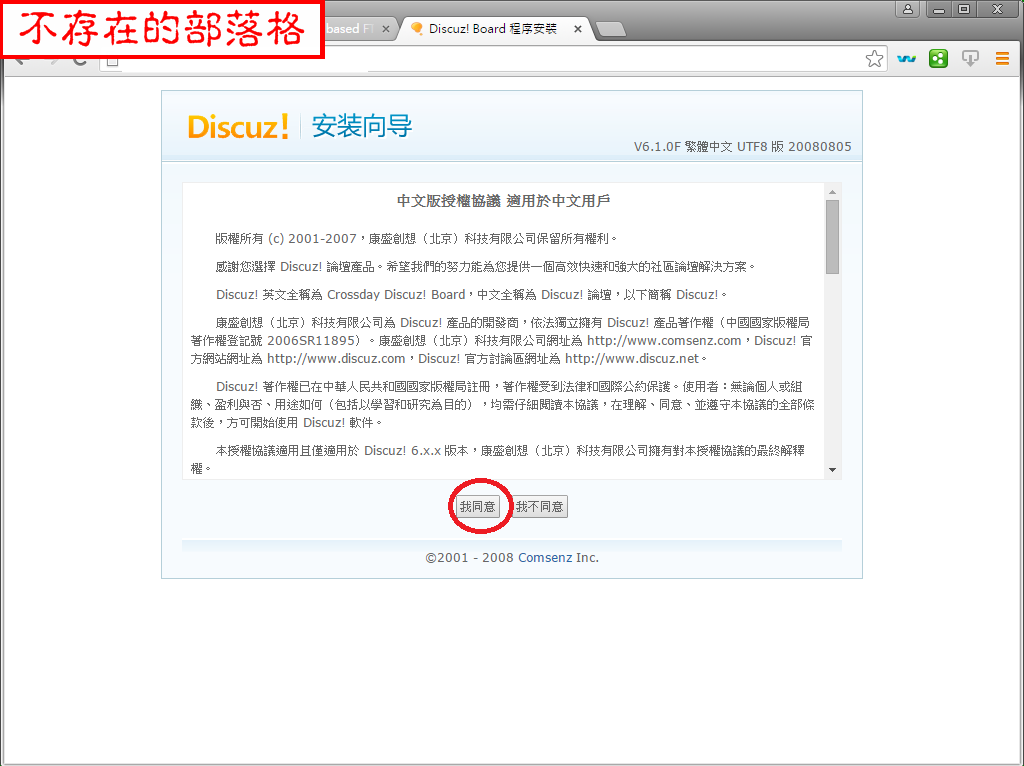Minimize the Chrome window
Viewport: 1024px width, 766px height.
click(939, 9)
